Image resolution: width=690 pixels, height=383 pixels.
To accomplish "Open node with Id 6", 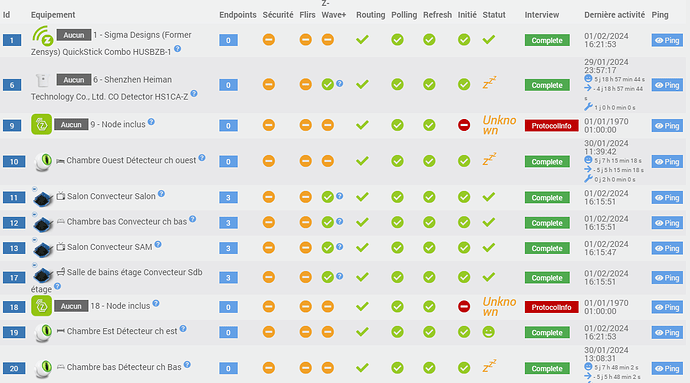I will 12,85.
